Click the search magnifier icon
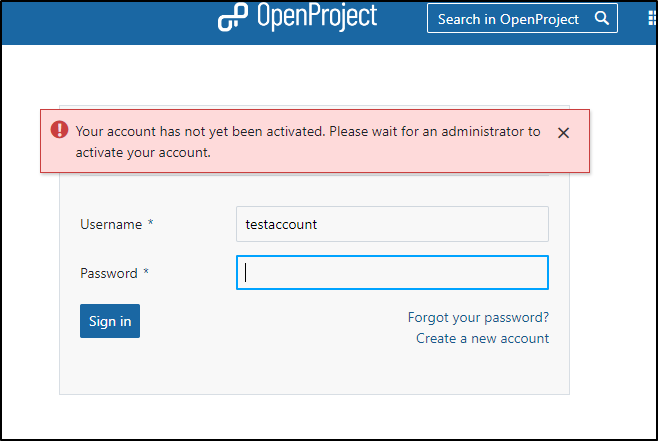Screen dimensions: 658x441 pyautogui.click(x=601, y=18)
